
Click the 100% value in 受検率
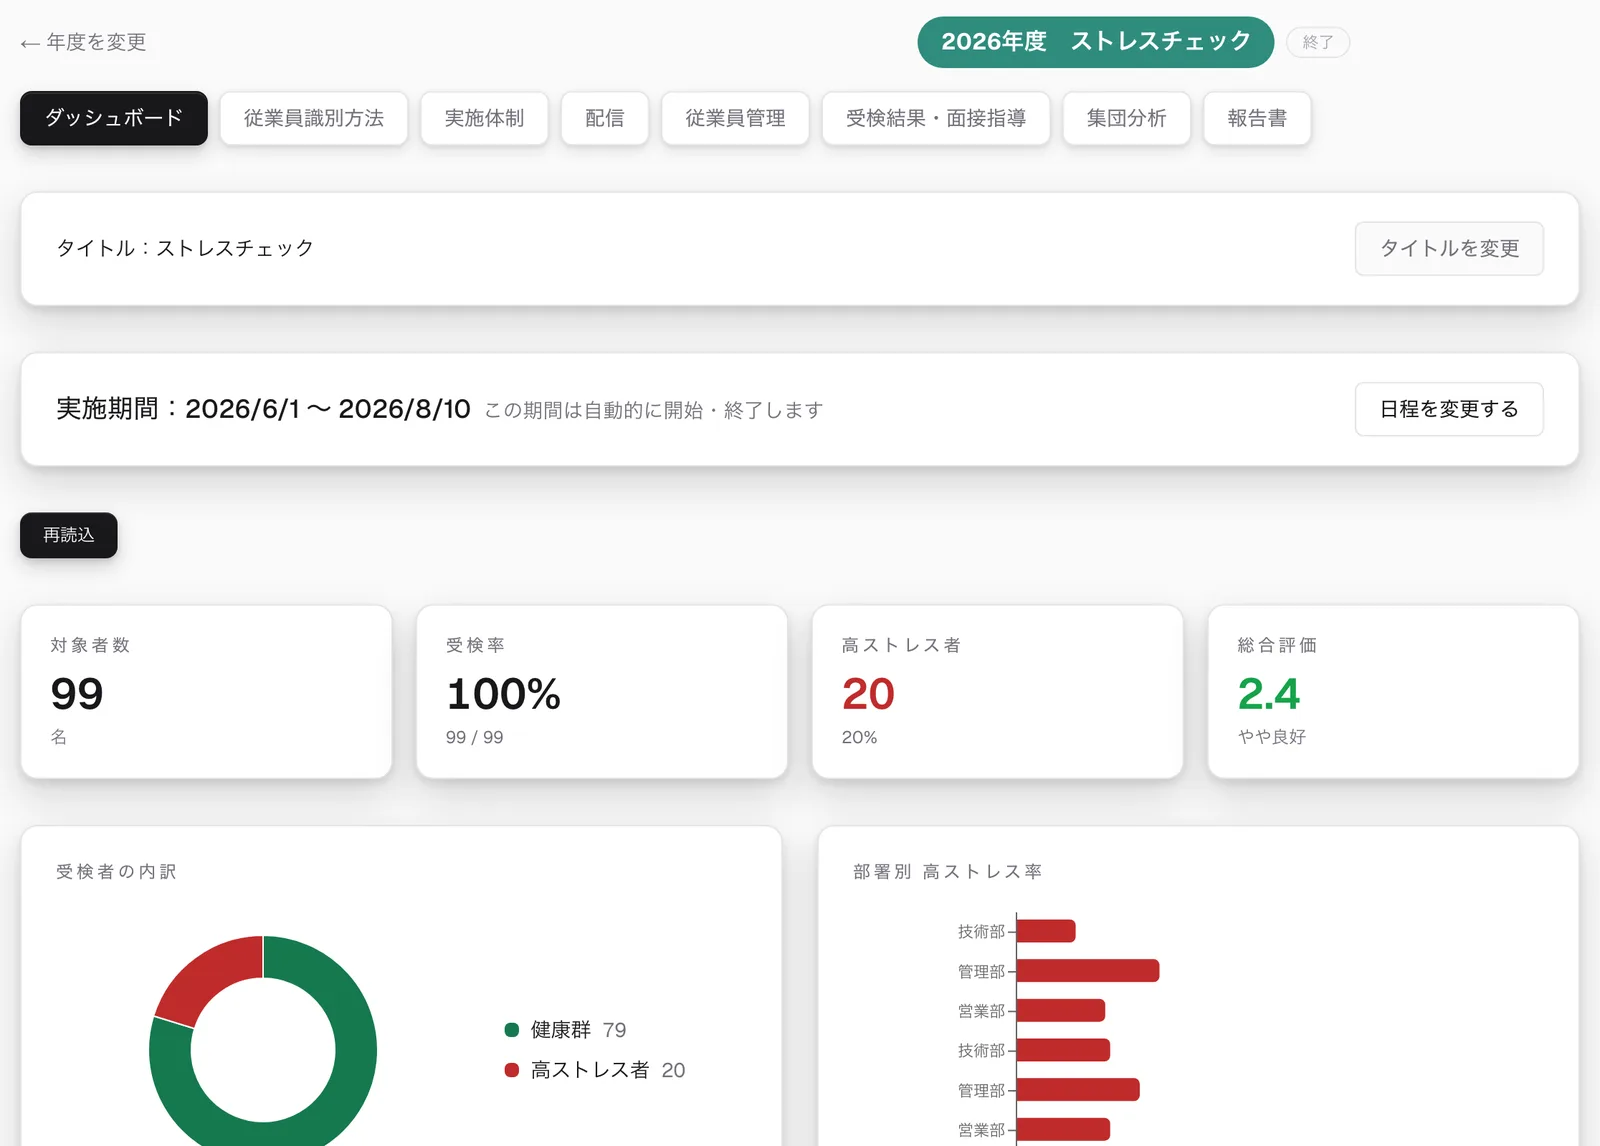(503, 694)
